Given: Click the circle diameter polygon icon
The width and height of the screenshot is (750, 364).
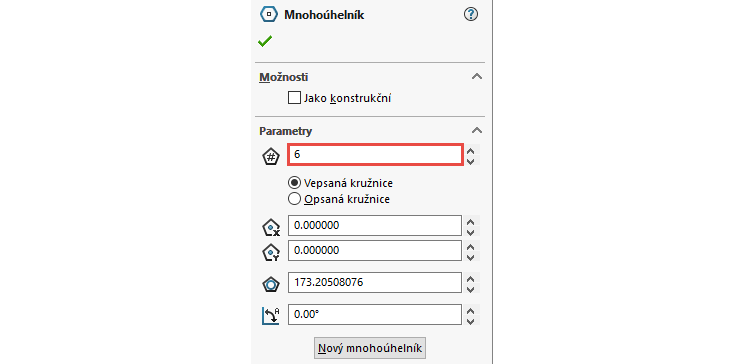Looking at the screenshot, I should coord(271,284).
